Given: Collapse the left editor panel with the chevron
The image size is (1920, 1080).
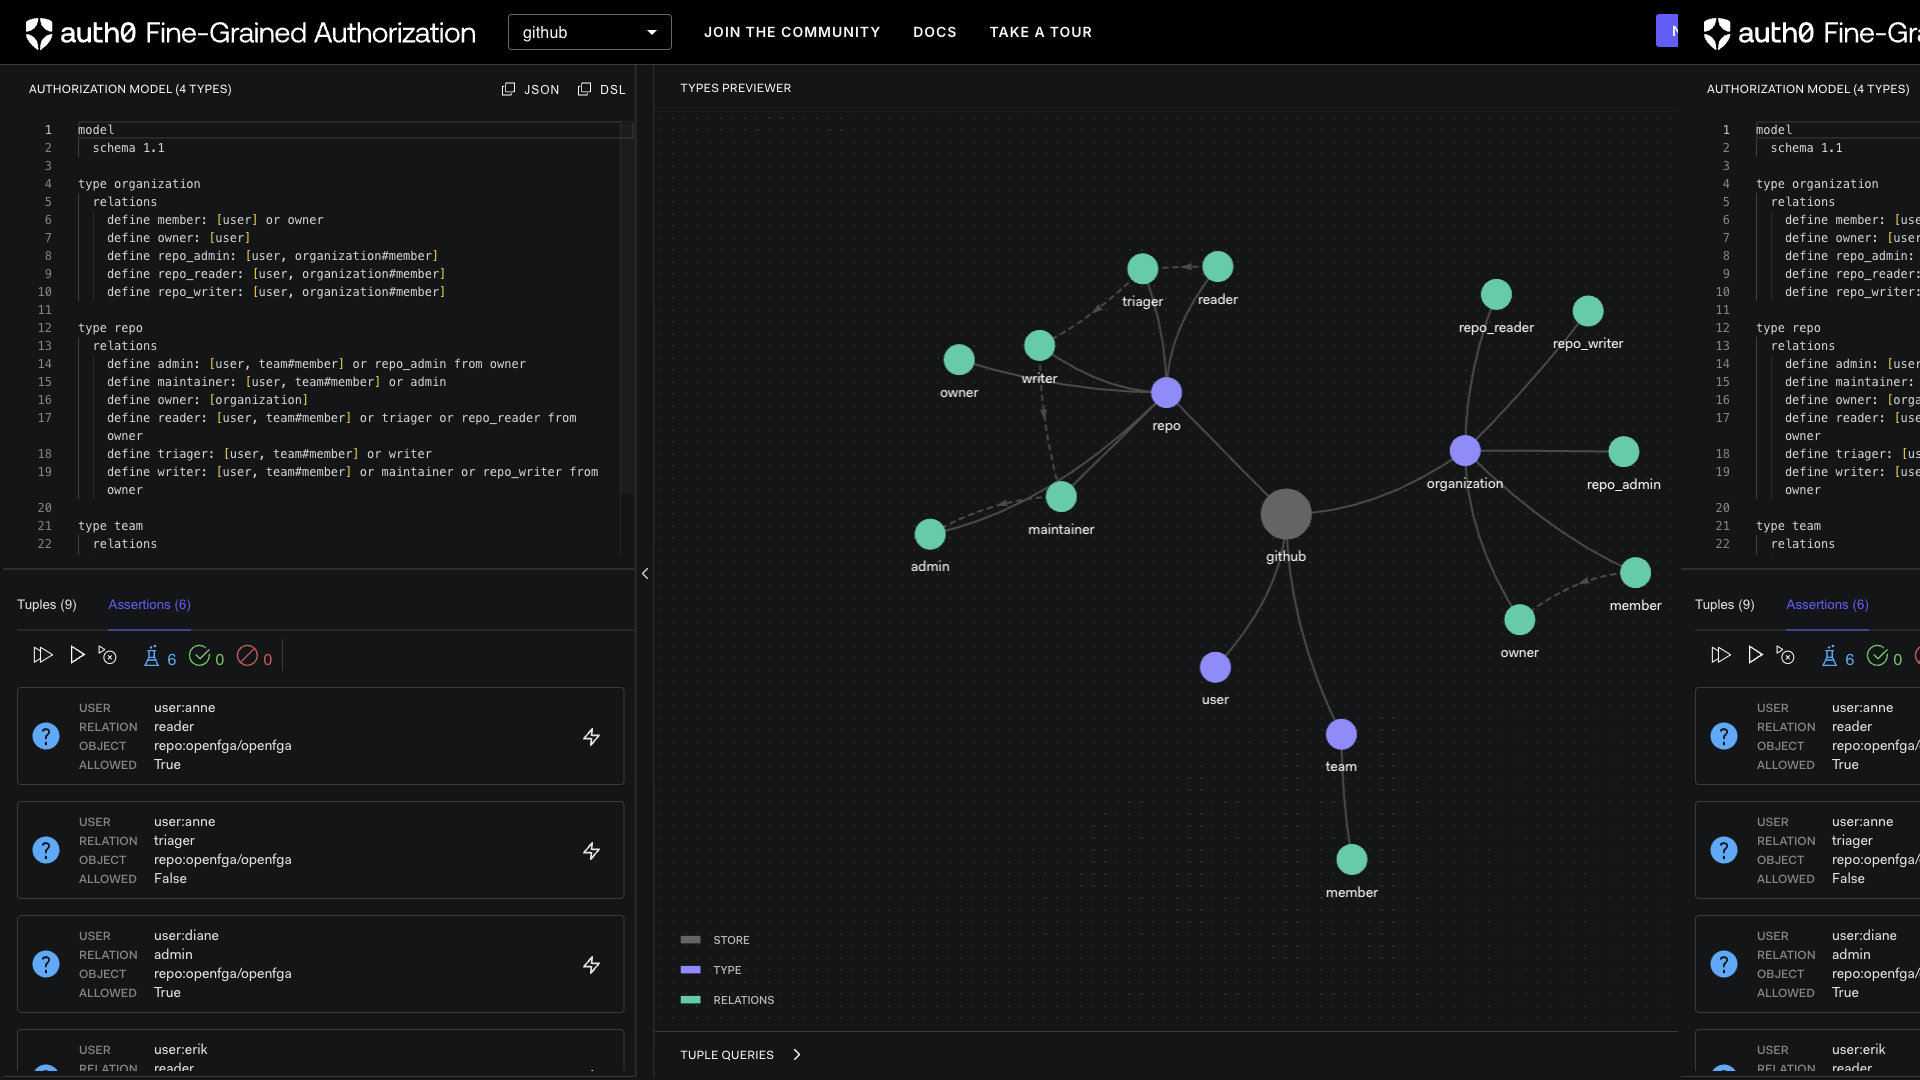Looking at the screenshot, I should tap(645, 574).
